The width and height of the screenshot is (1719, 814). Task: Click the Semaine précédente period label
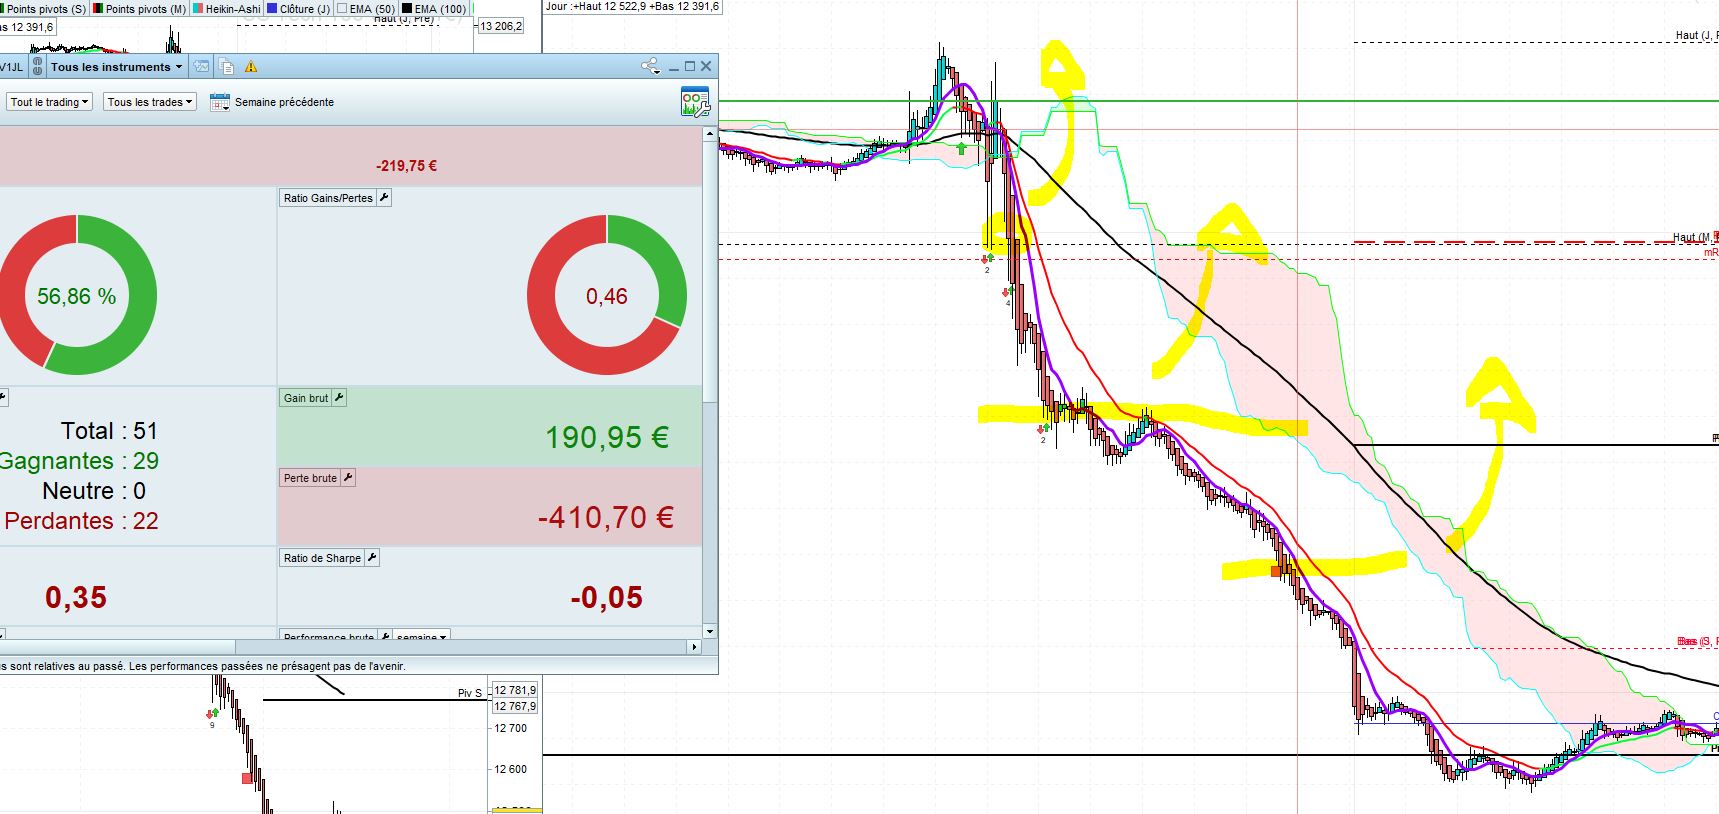pos(284,102)
